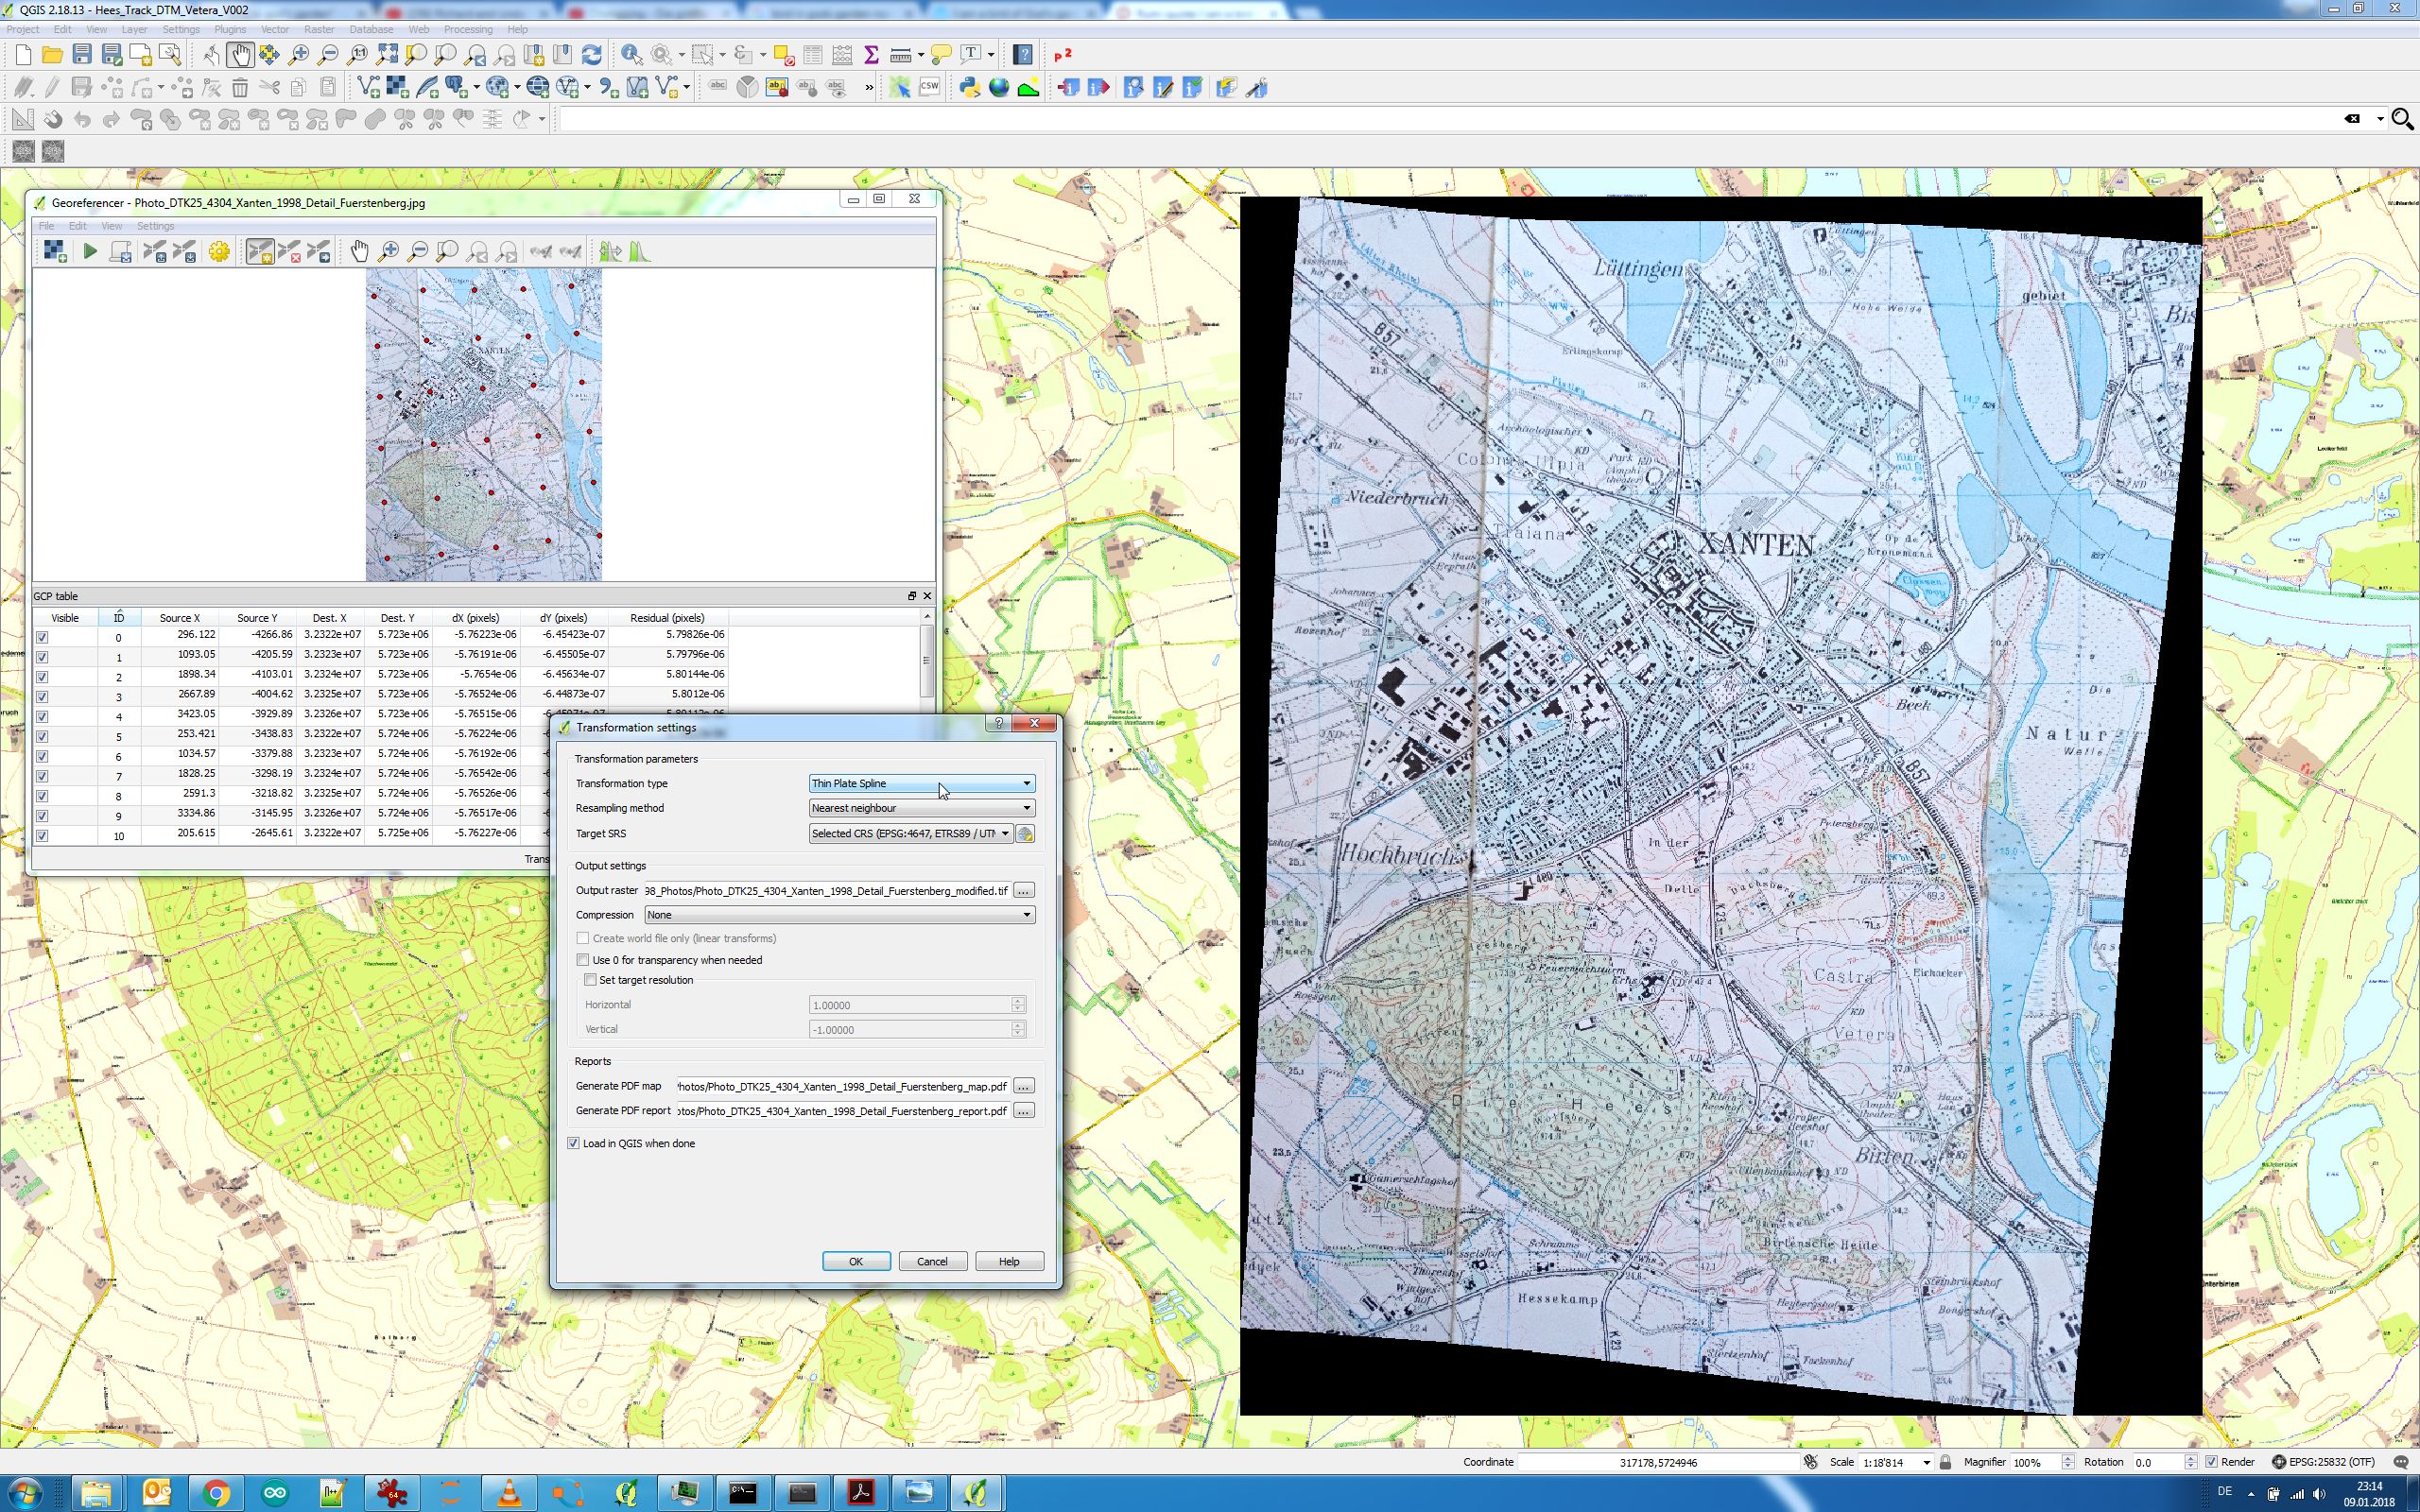Screen dimensions: 2420x1512
Task: Click OK to apply georeferencing
Action: point(854,1262)
